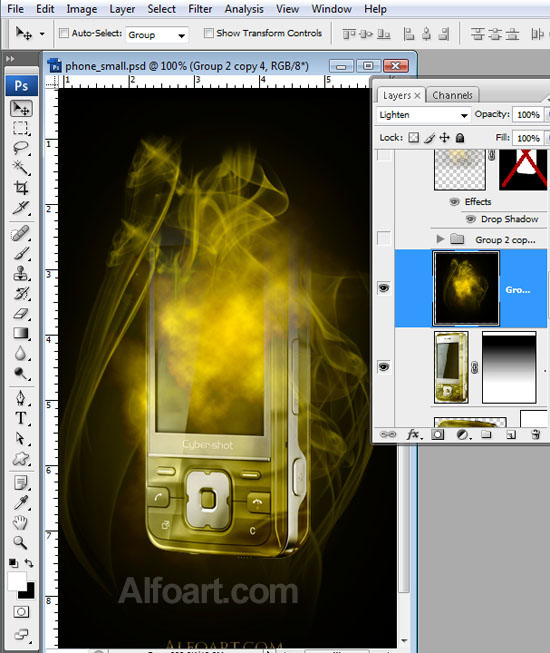Viewport: 550px width, 653px height.
Task: Add a layer style with fx button
Action: click(x=414, y=434)
